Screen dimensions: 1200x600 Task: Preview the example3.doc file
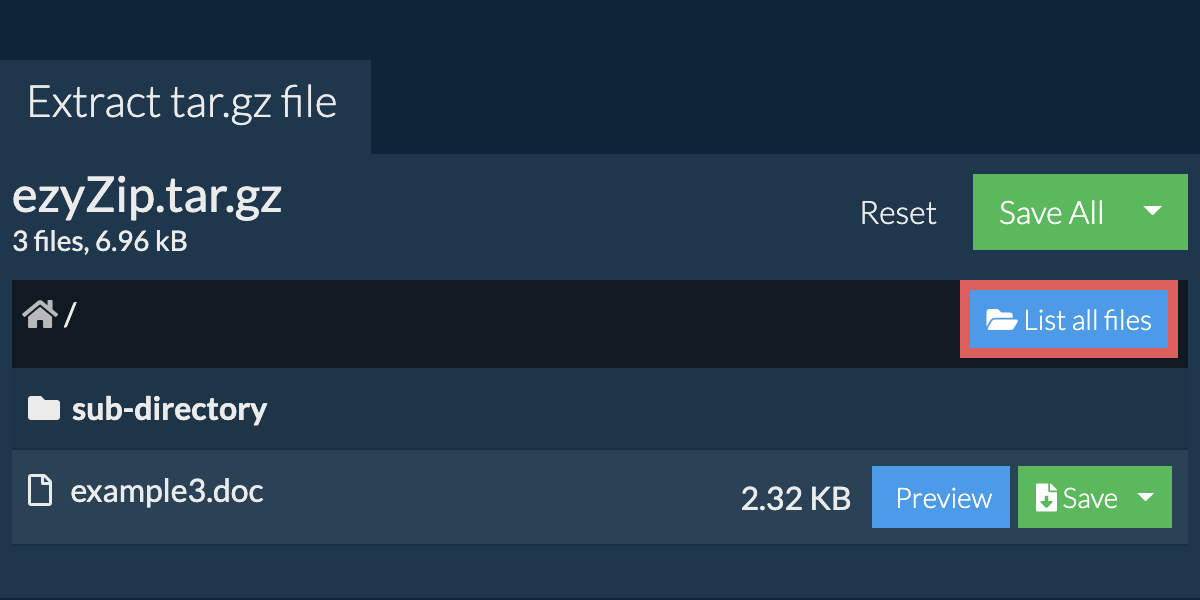coord(943,497)
